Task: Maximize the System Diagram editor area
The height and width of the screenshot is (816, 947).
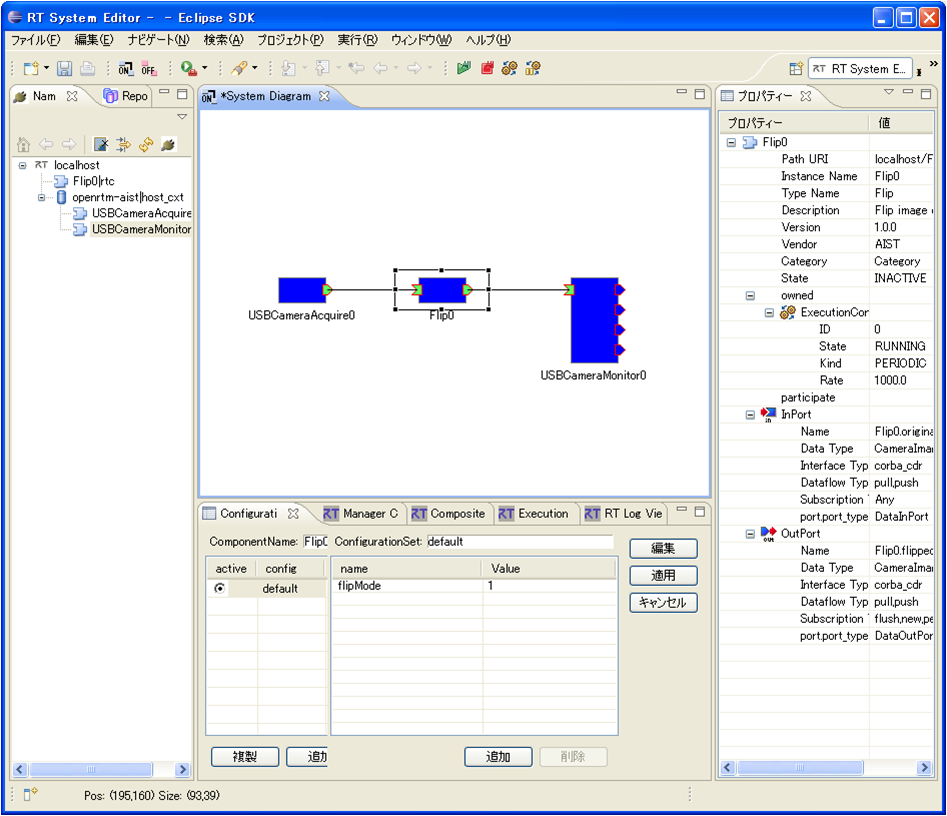Action: (700, 94)
